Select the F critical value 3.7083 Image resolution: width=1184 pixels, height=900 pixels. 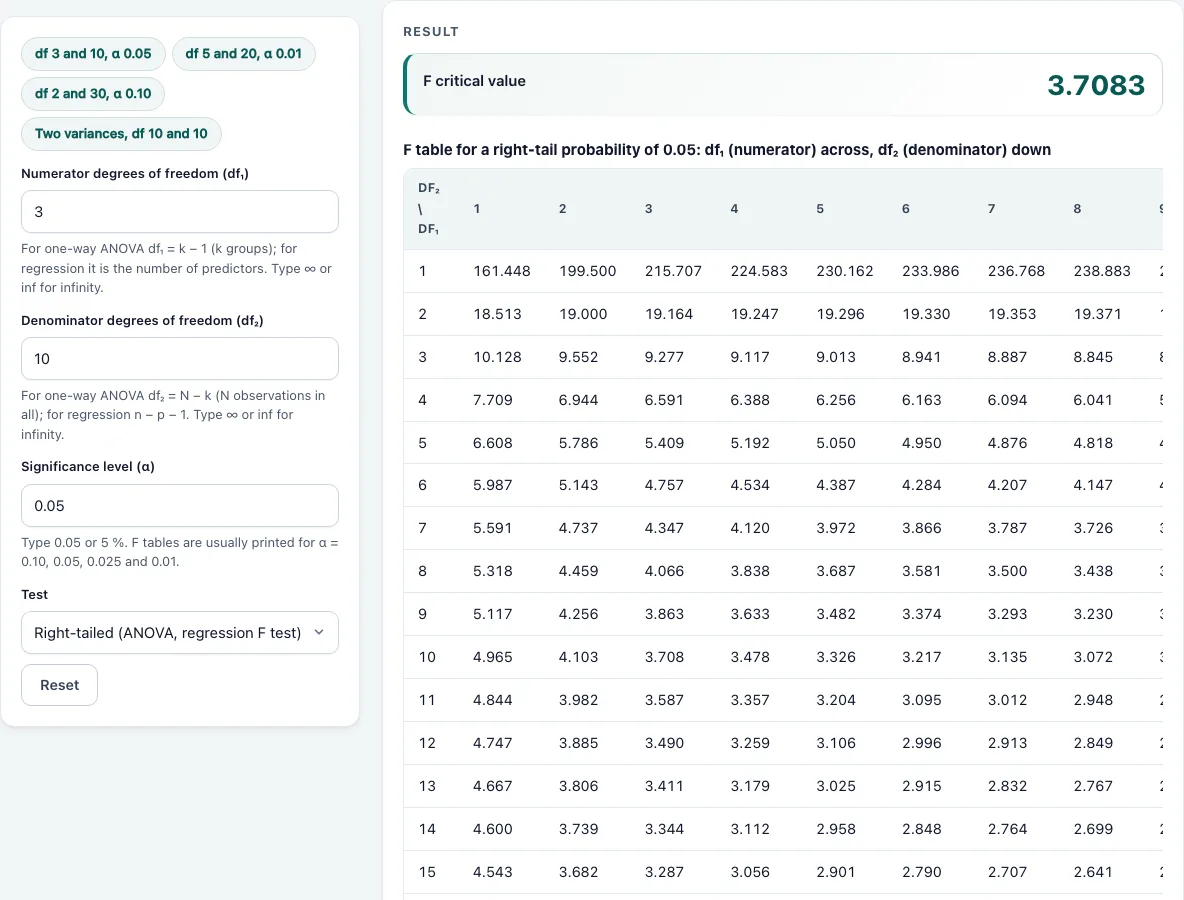(1096, 85)
